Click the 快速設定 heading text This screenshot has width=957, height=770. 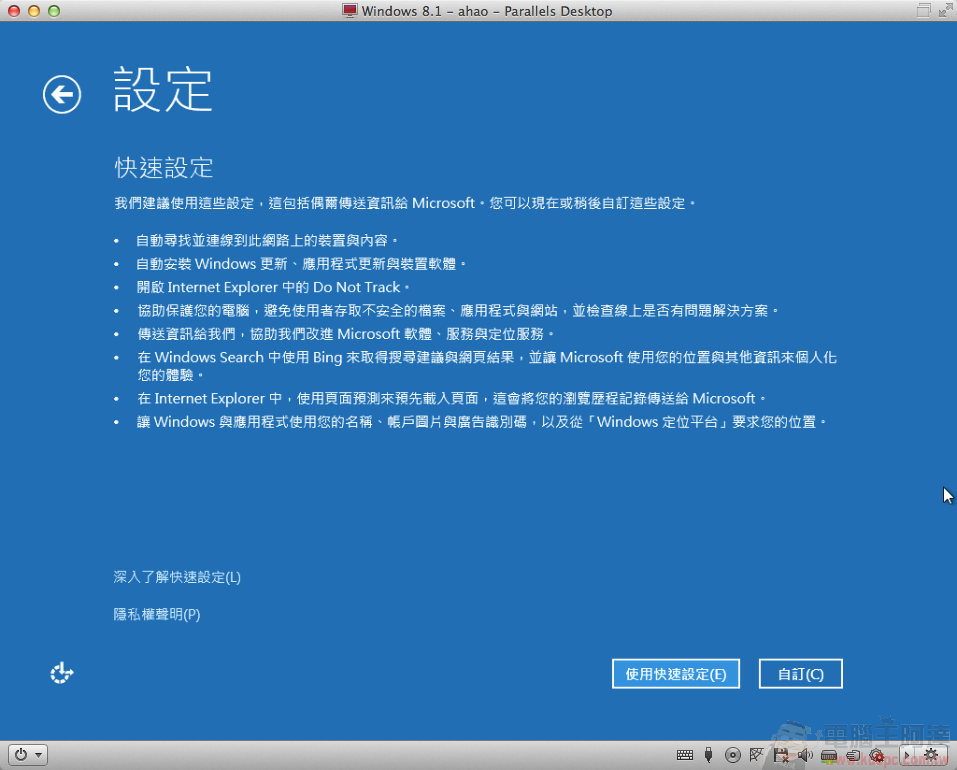(x=164, y=168)
